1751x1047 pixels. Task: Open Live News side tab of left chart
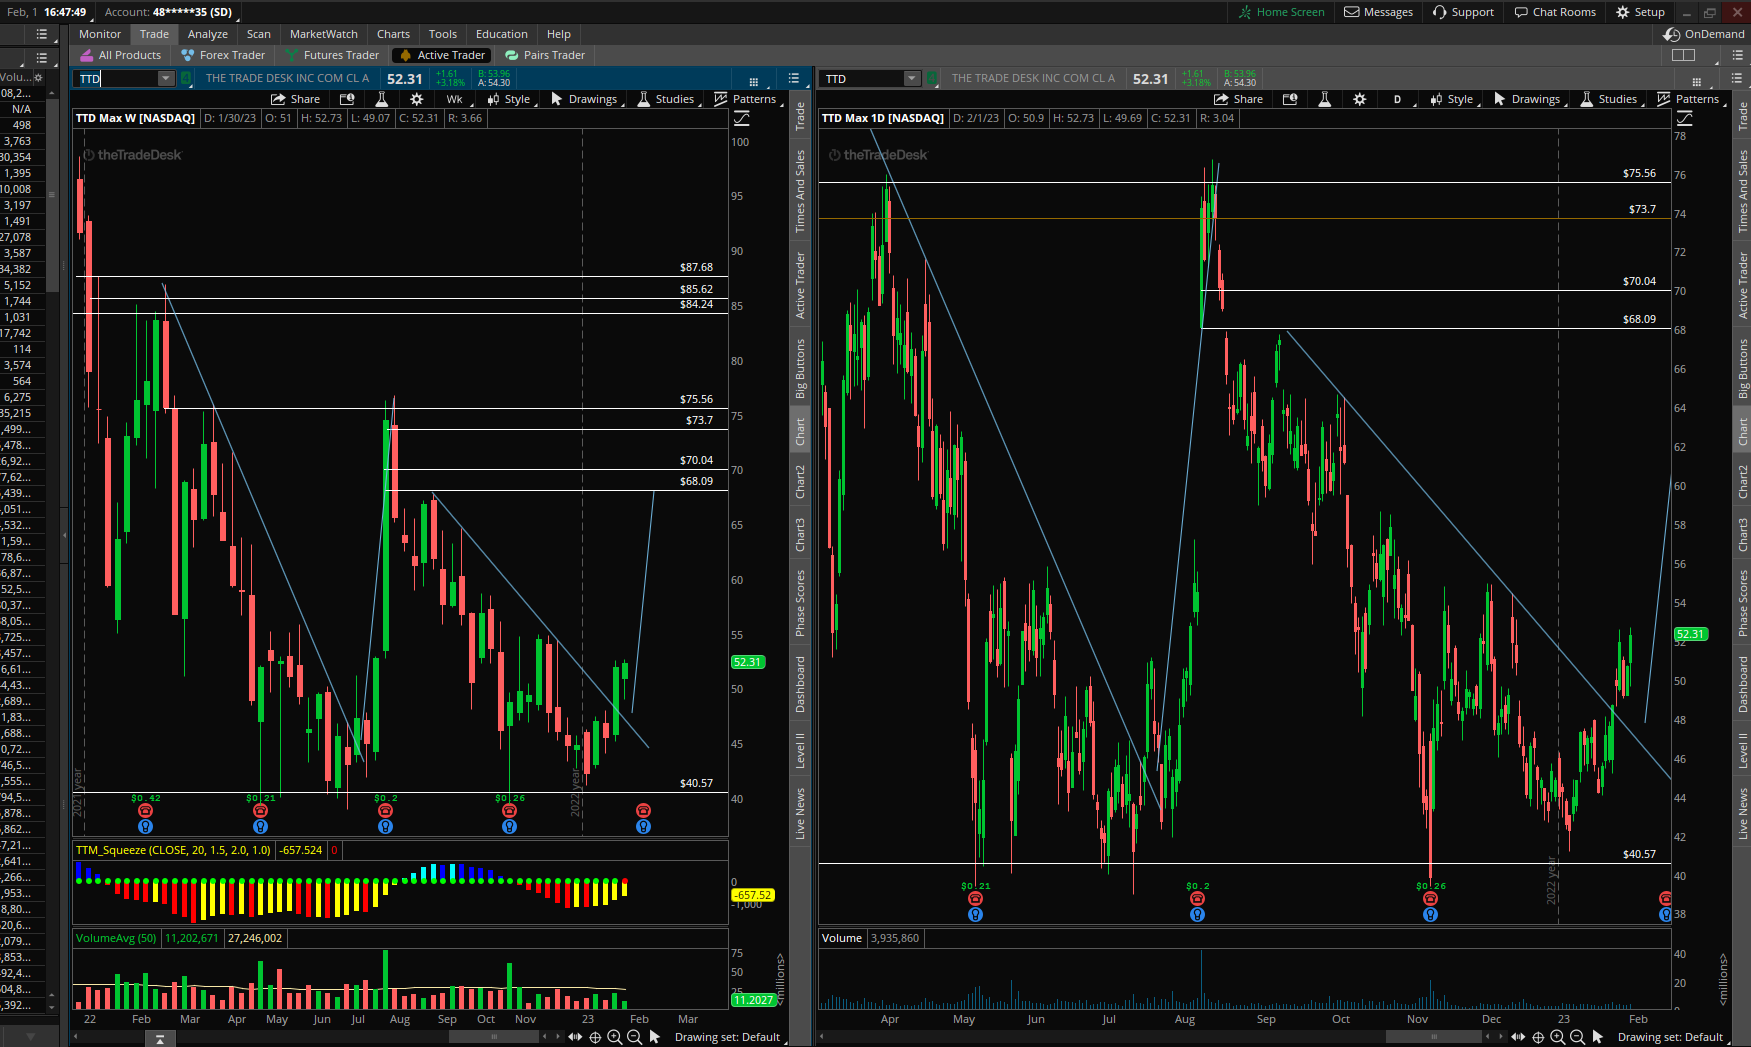click(x=800, y=813)
